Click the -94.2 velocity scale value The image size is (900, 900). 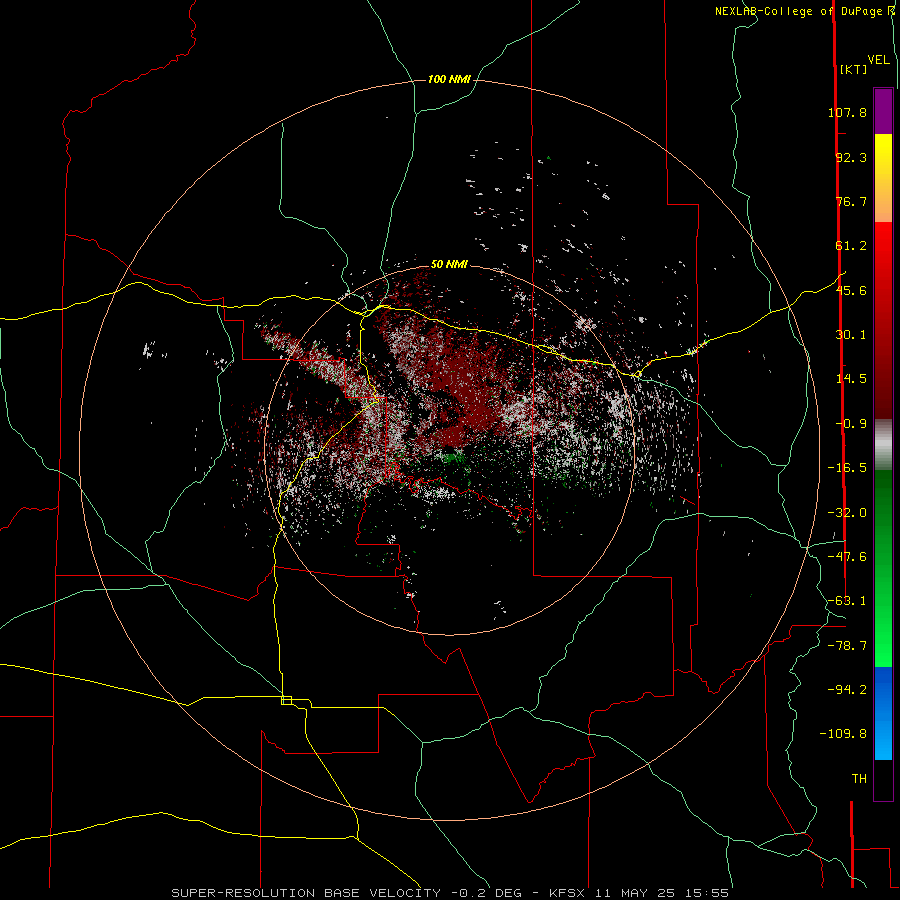[847, 690]
